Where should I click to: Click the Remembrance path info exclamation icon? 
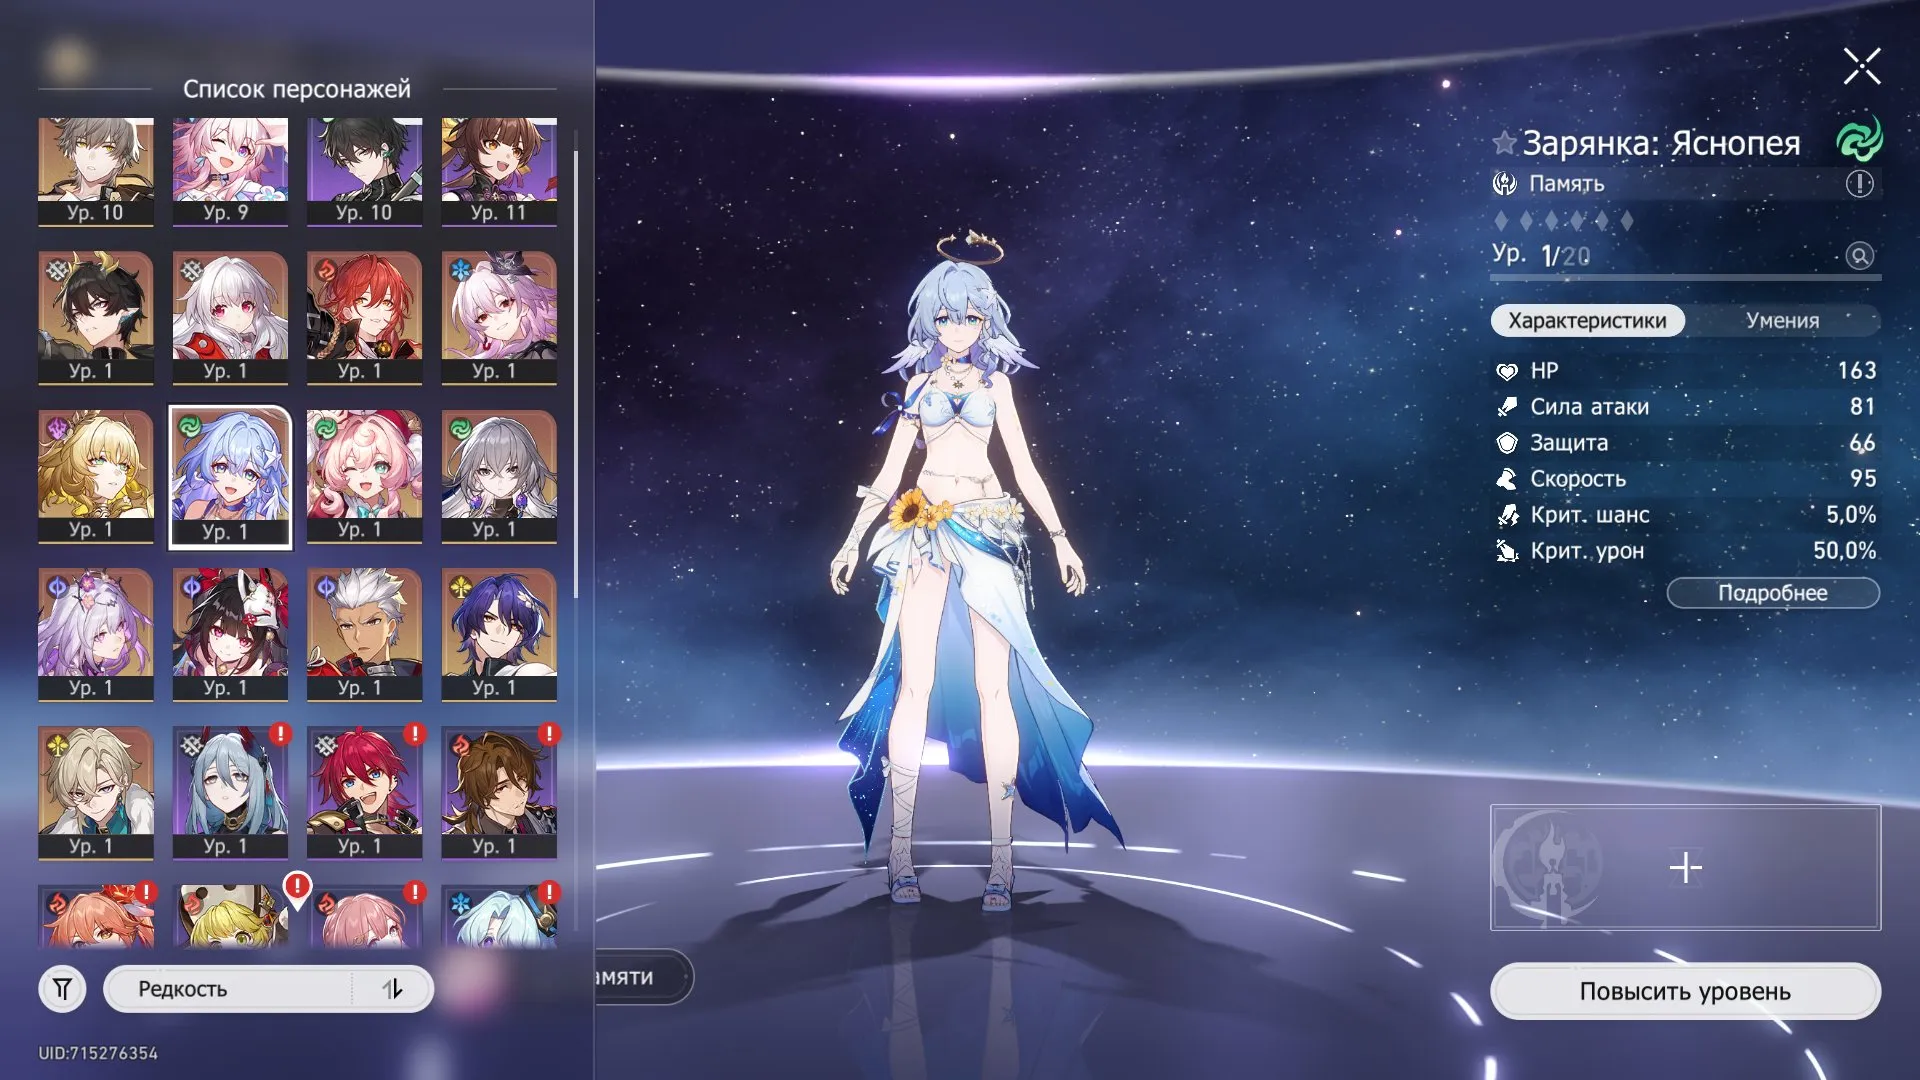(1859, 184)
